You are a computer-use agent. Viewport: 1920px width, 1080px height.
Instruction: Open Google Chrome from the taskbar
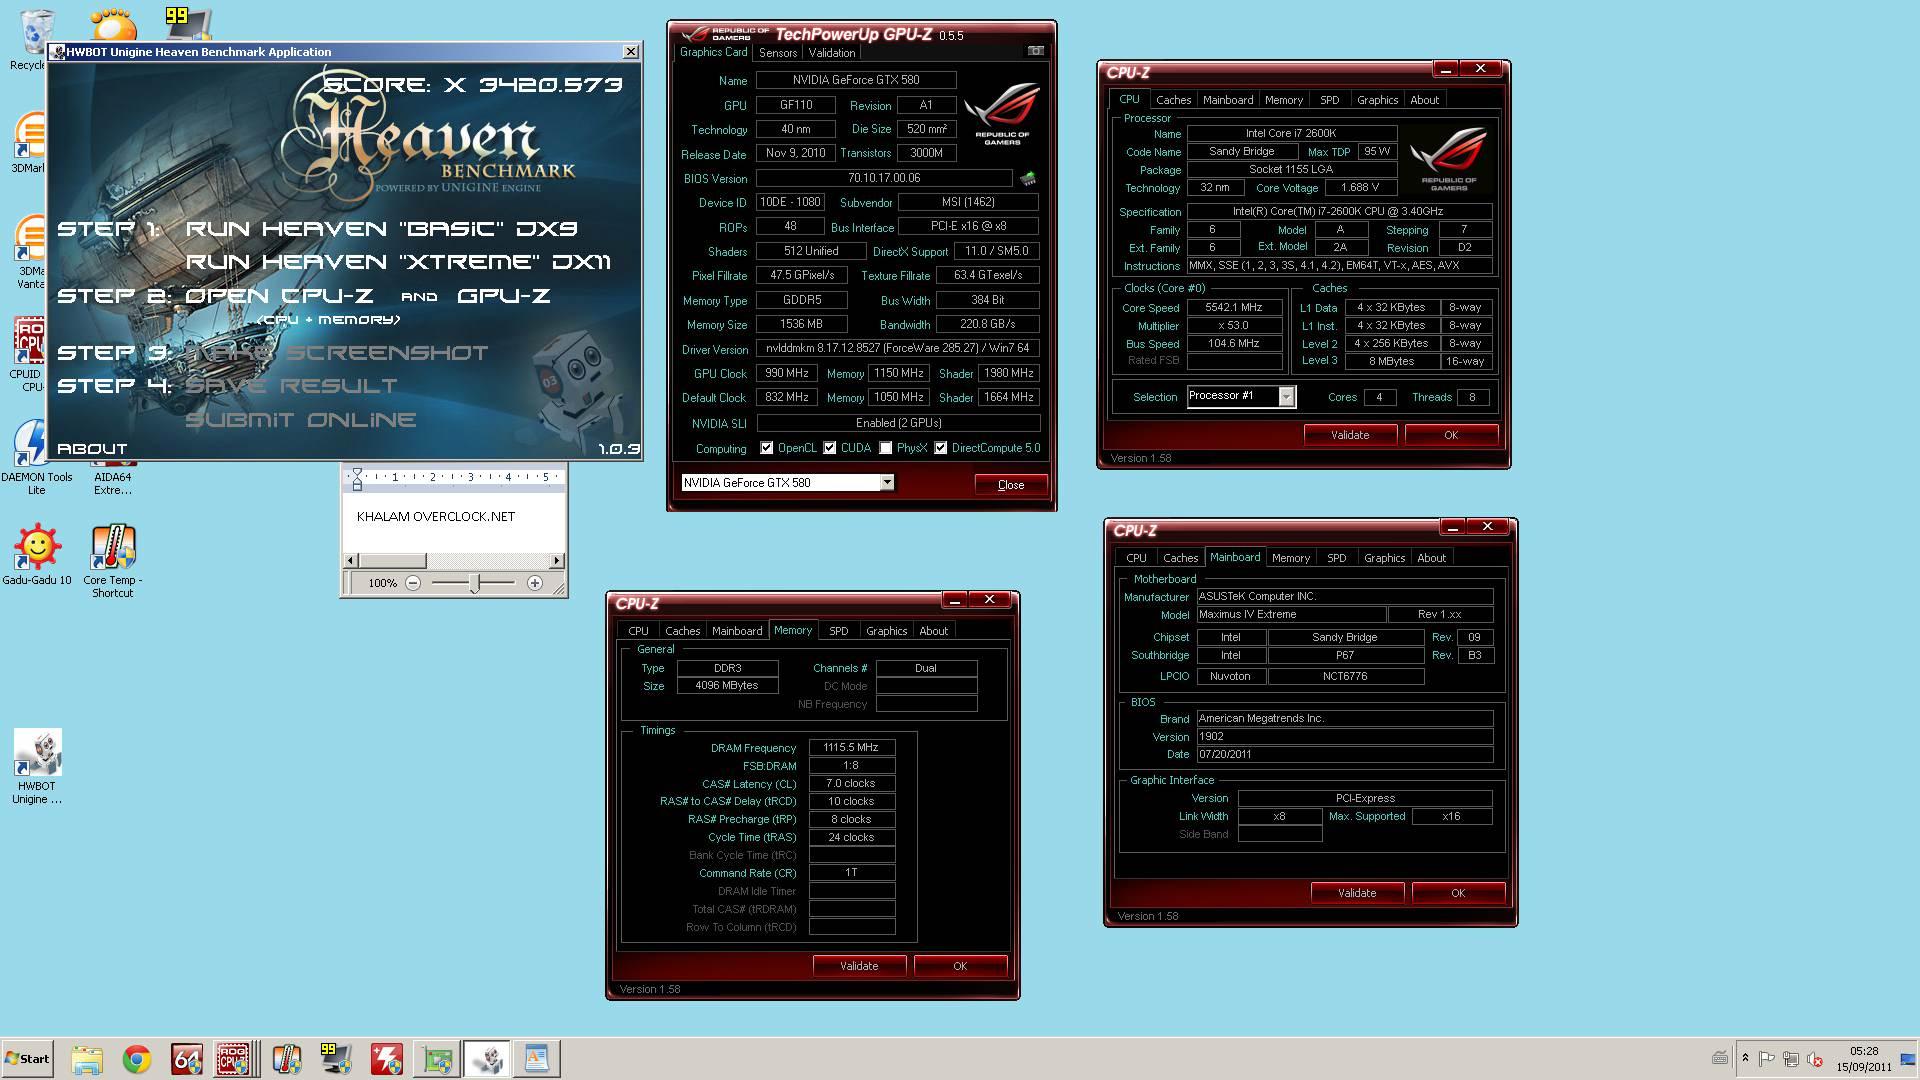coord(137,1059)
